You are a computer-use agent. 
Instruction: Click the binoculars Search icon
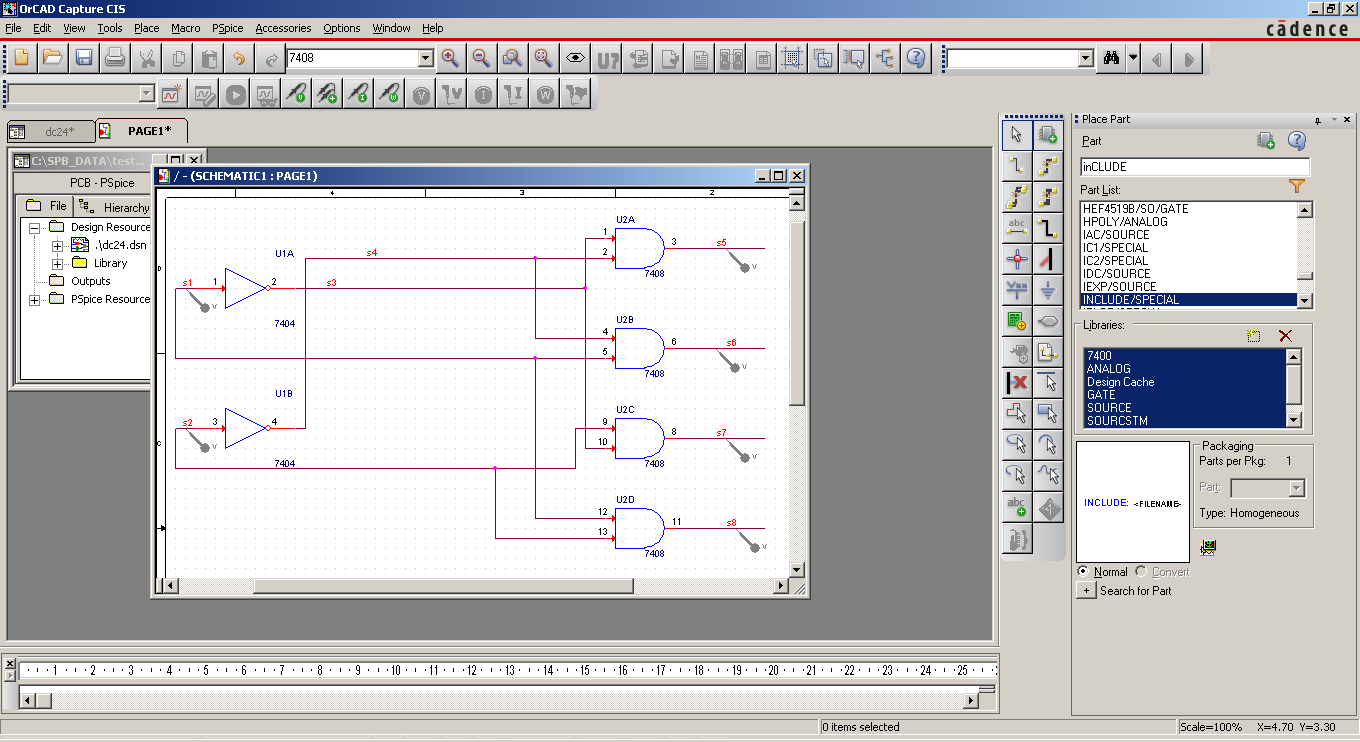[1111, 59]
